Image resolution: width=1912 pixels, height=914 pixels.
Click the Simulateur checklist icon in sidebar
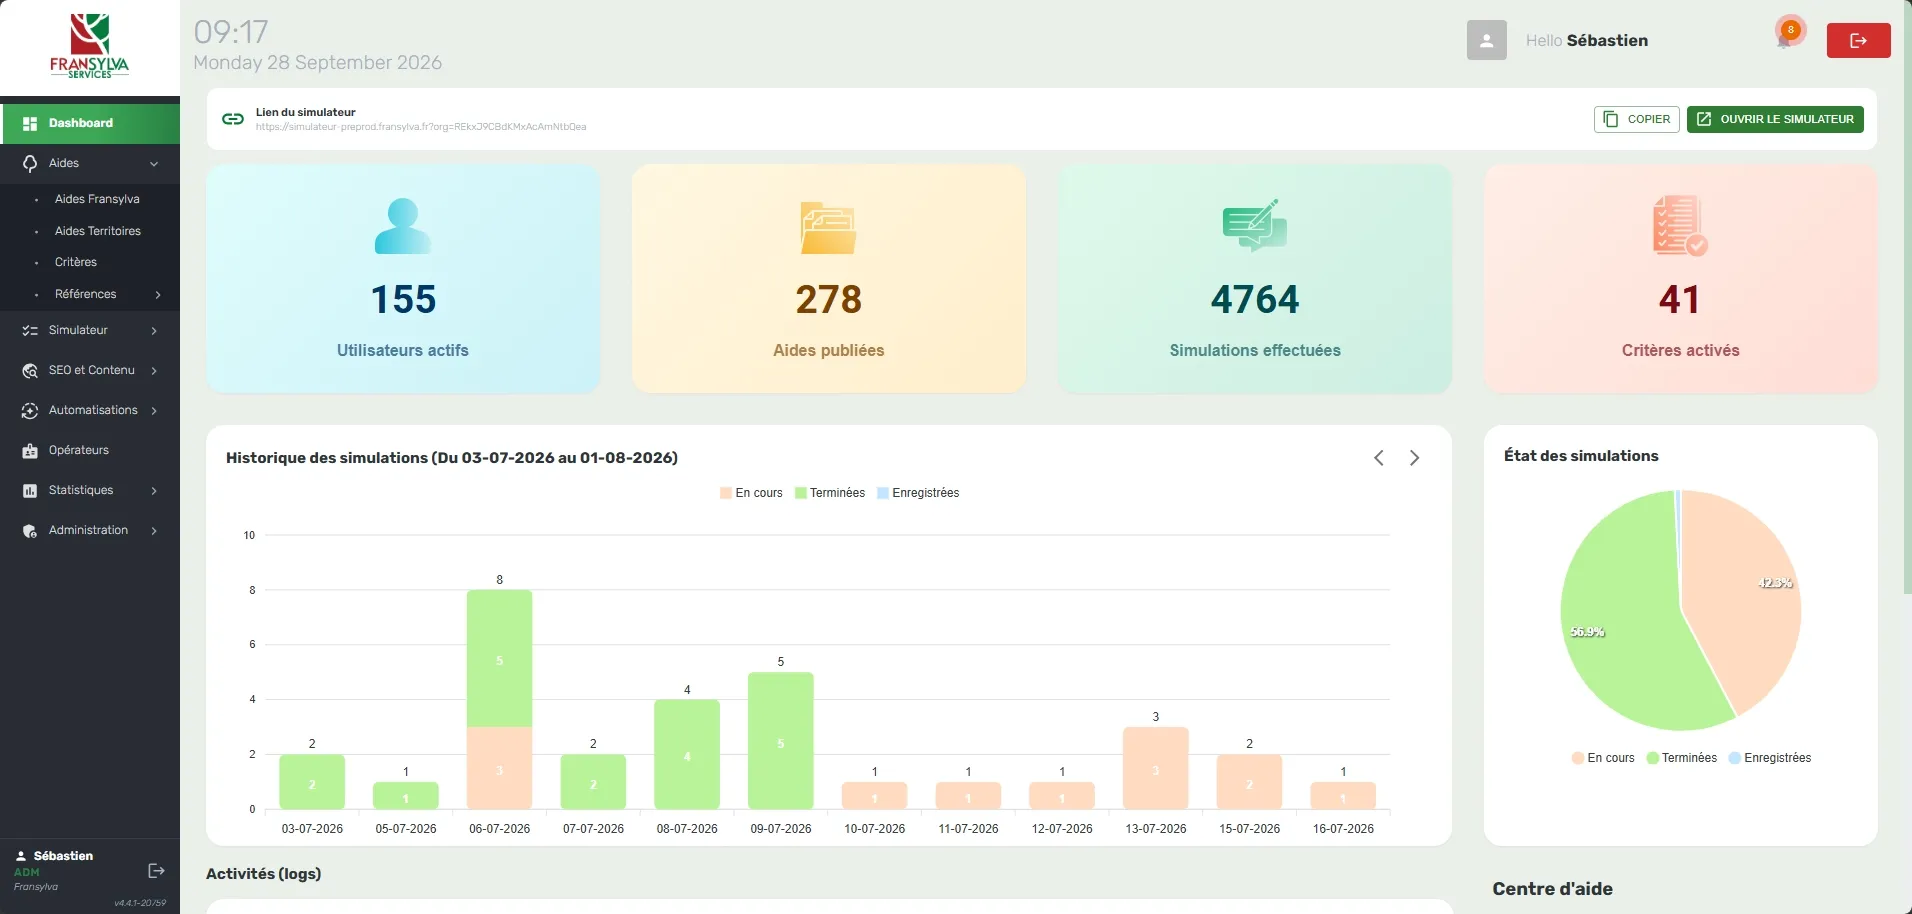pos(30,331)
